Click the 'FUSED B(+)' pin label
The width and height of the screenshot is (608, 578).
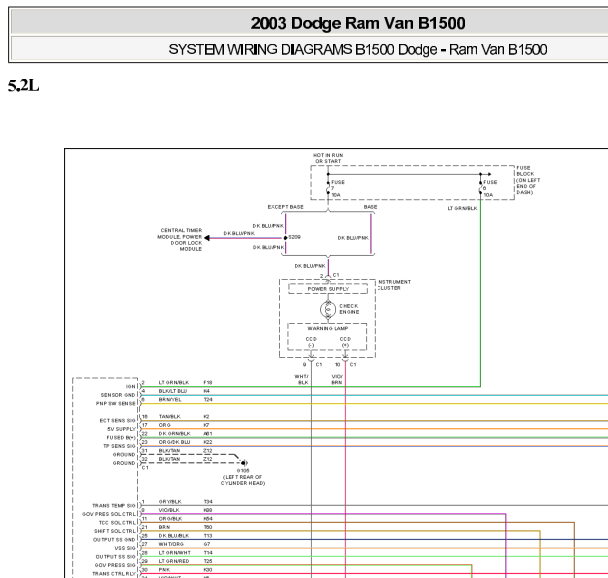click(x=121, y=438)
